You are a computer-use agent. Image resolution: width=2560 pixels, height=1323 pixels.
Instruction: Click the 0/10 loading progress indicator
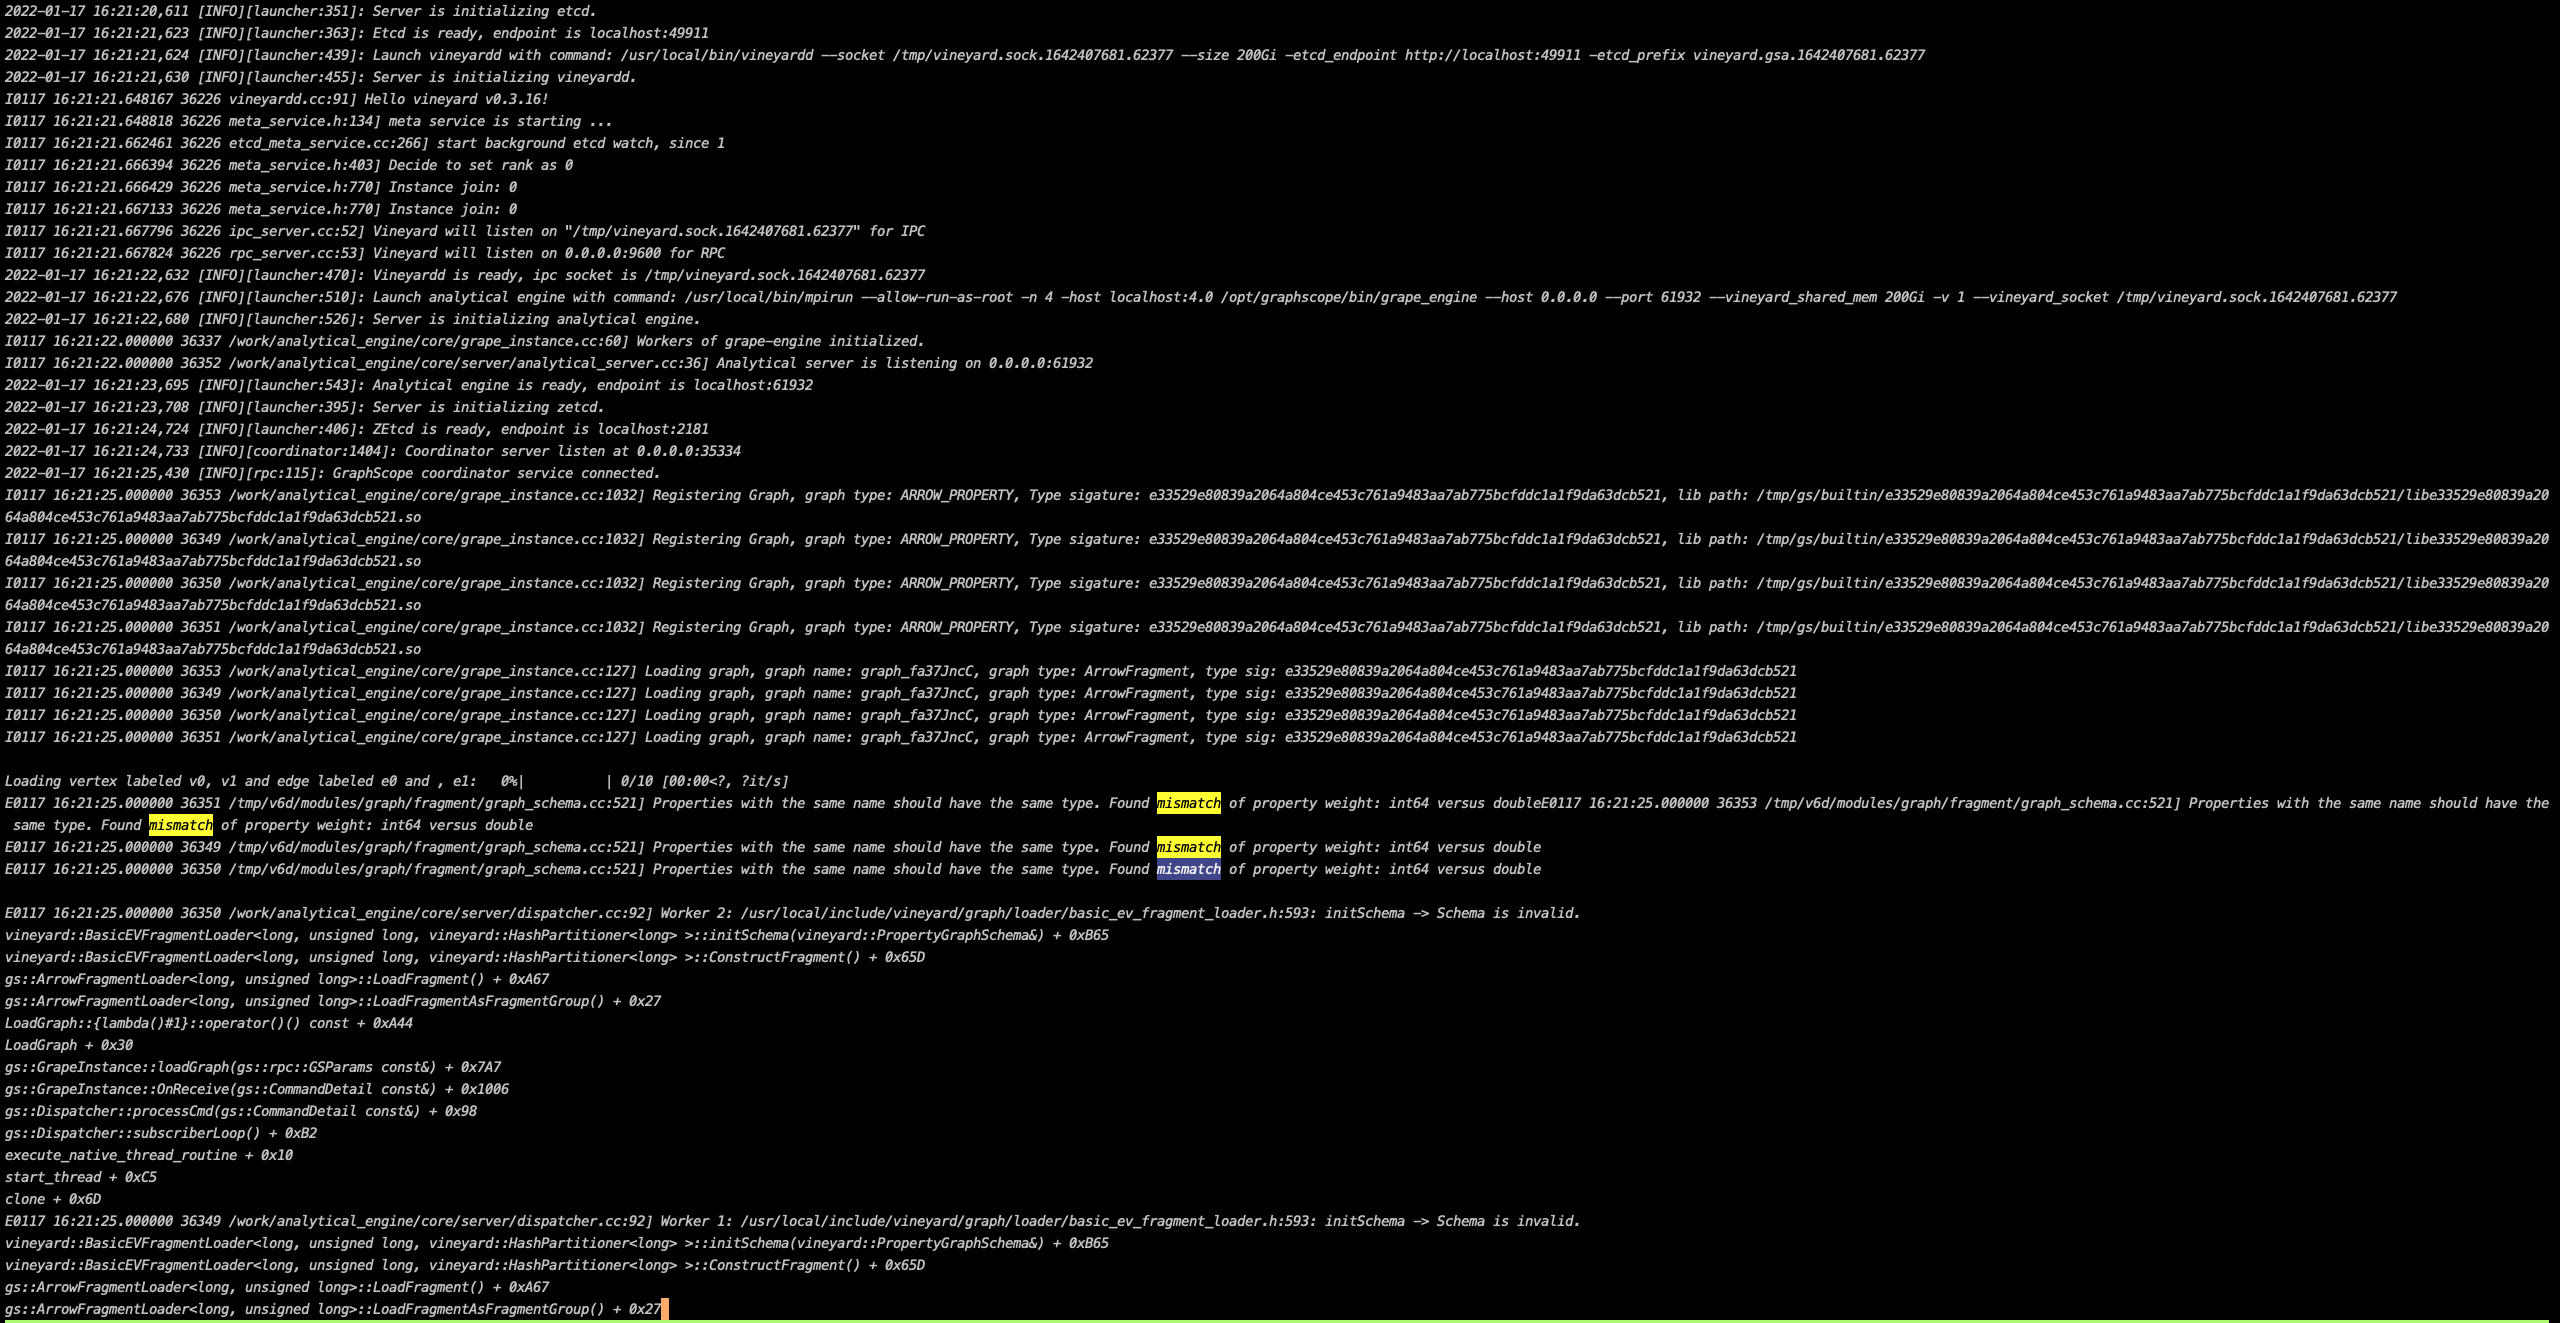pyautogui.click(x=636, y=781)
